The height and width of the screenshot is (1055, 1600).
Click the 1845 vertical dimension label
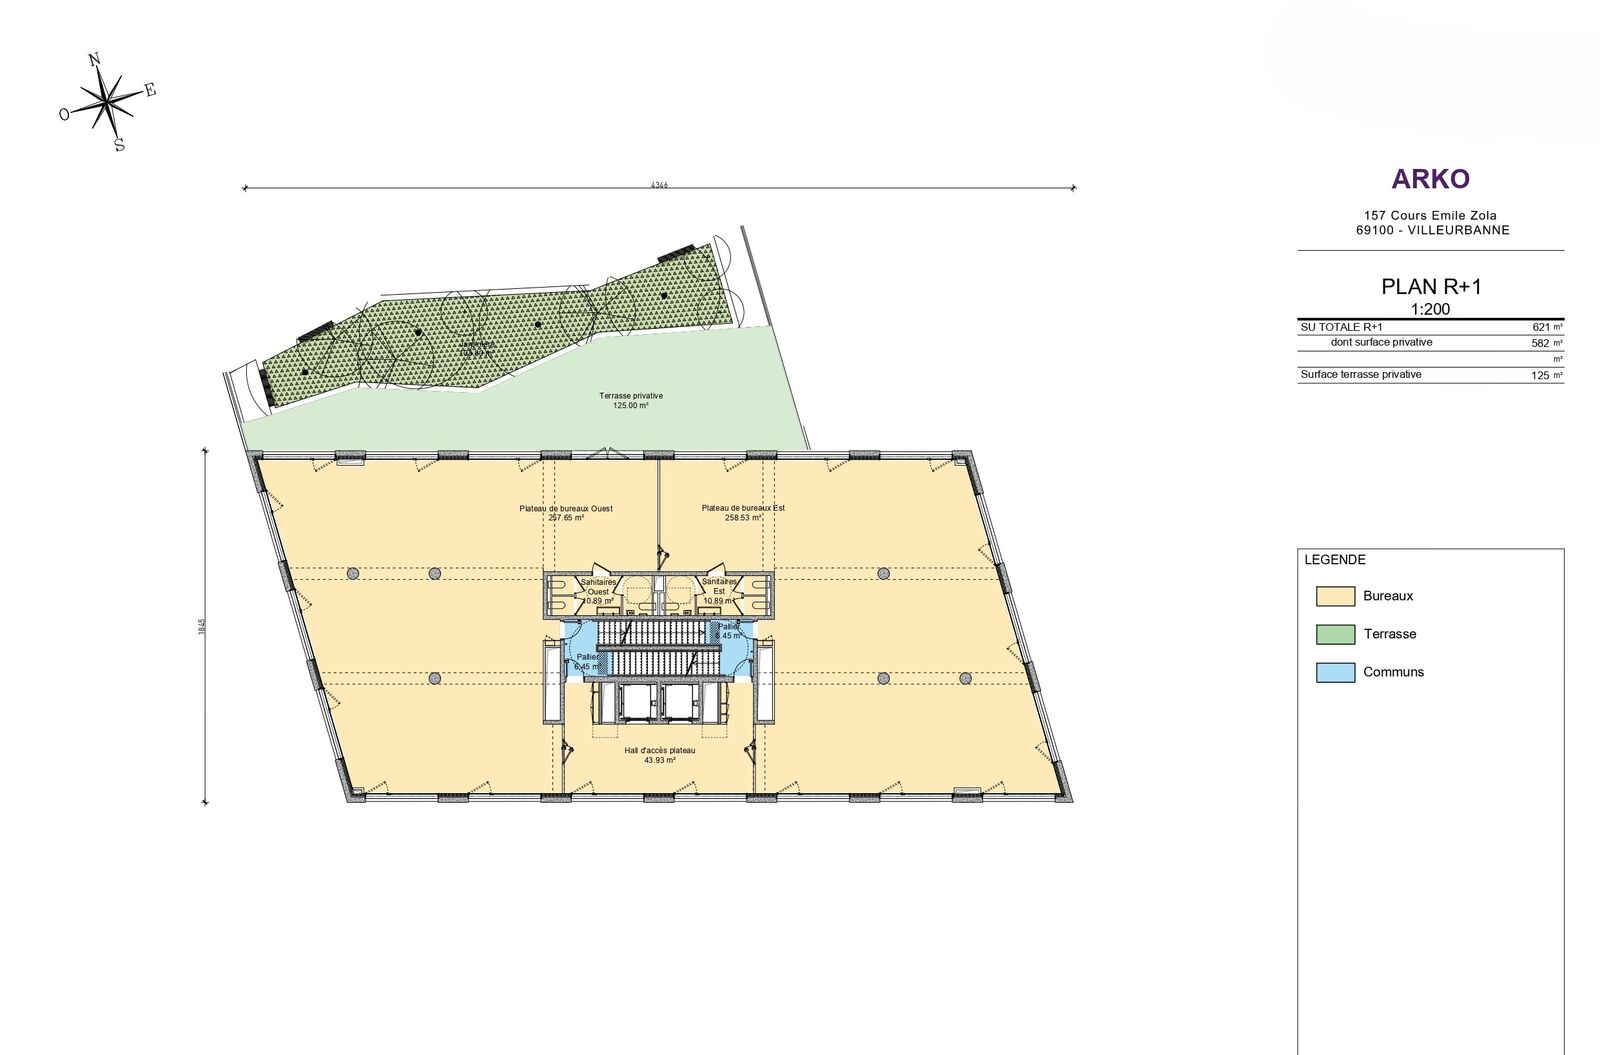click(x=202, y=626)
